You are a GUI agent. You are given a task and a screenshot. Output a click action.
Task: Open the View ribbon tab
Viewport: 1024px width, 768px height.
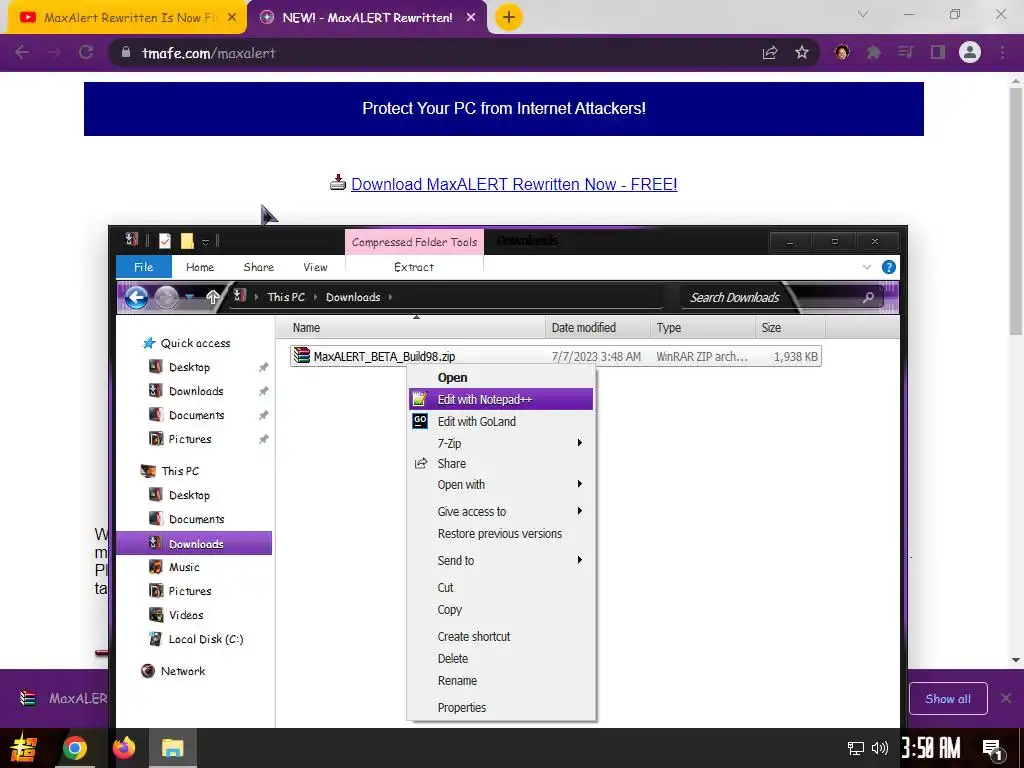315,267
